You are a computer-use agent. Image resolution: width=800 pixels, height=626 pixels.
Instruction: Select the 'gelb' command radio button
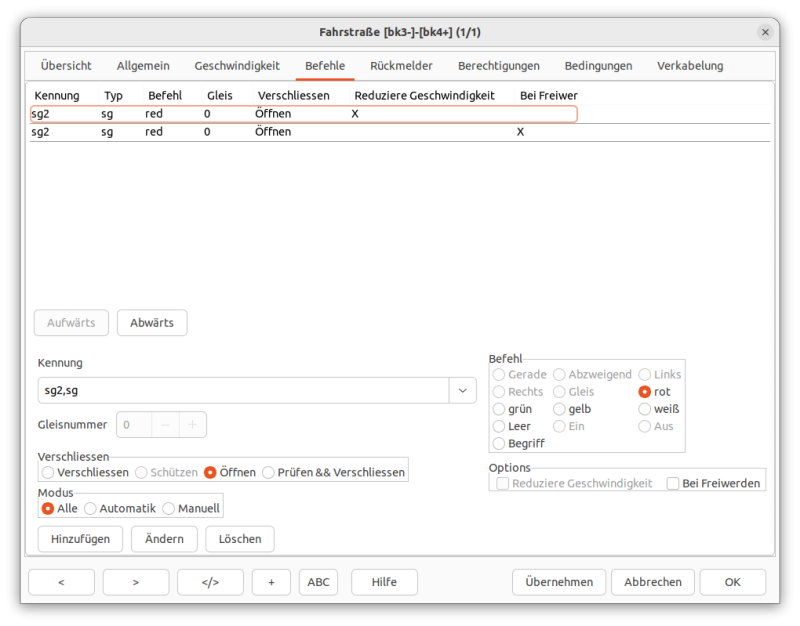coord(559,409)
